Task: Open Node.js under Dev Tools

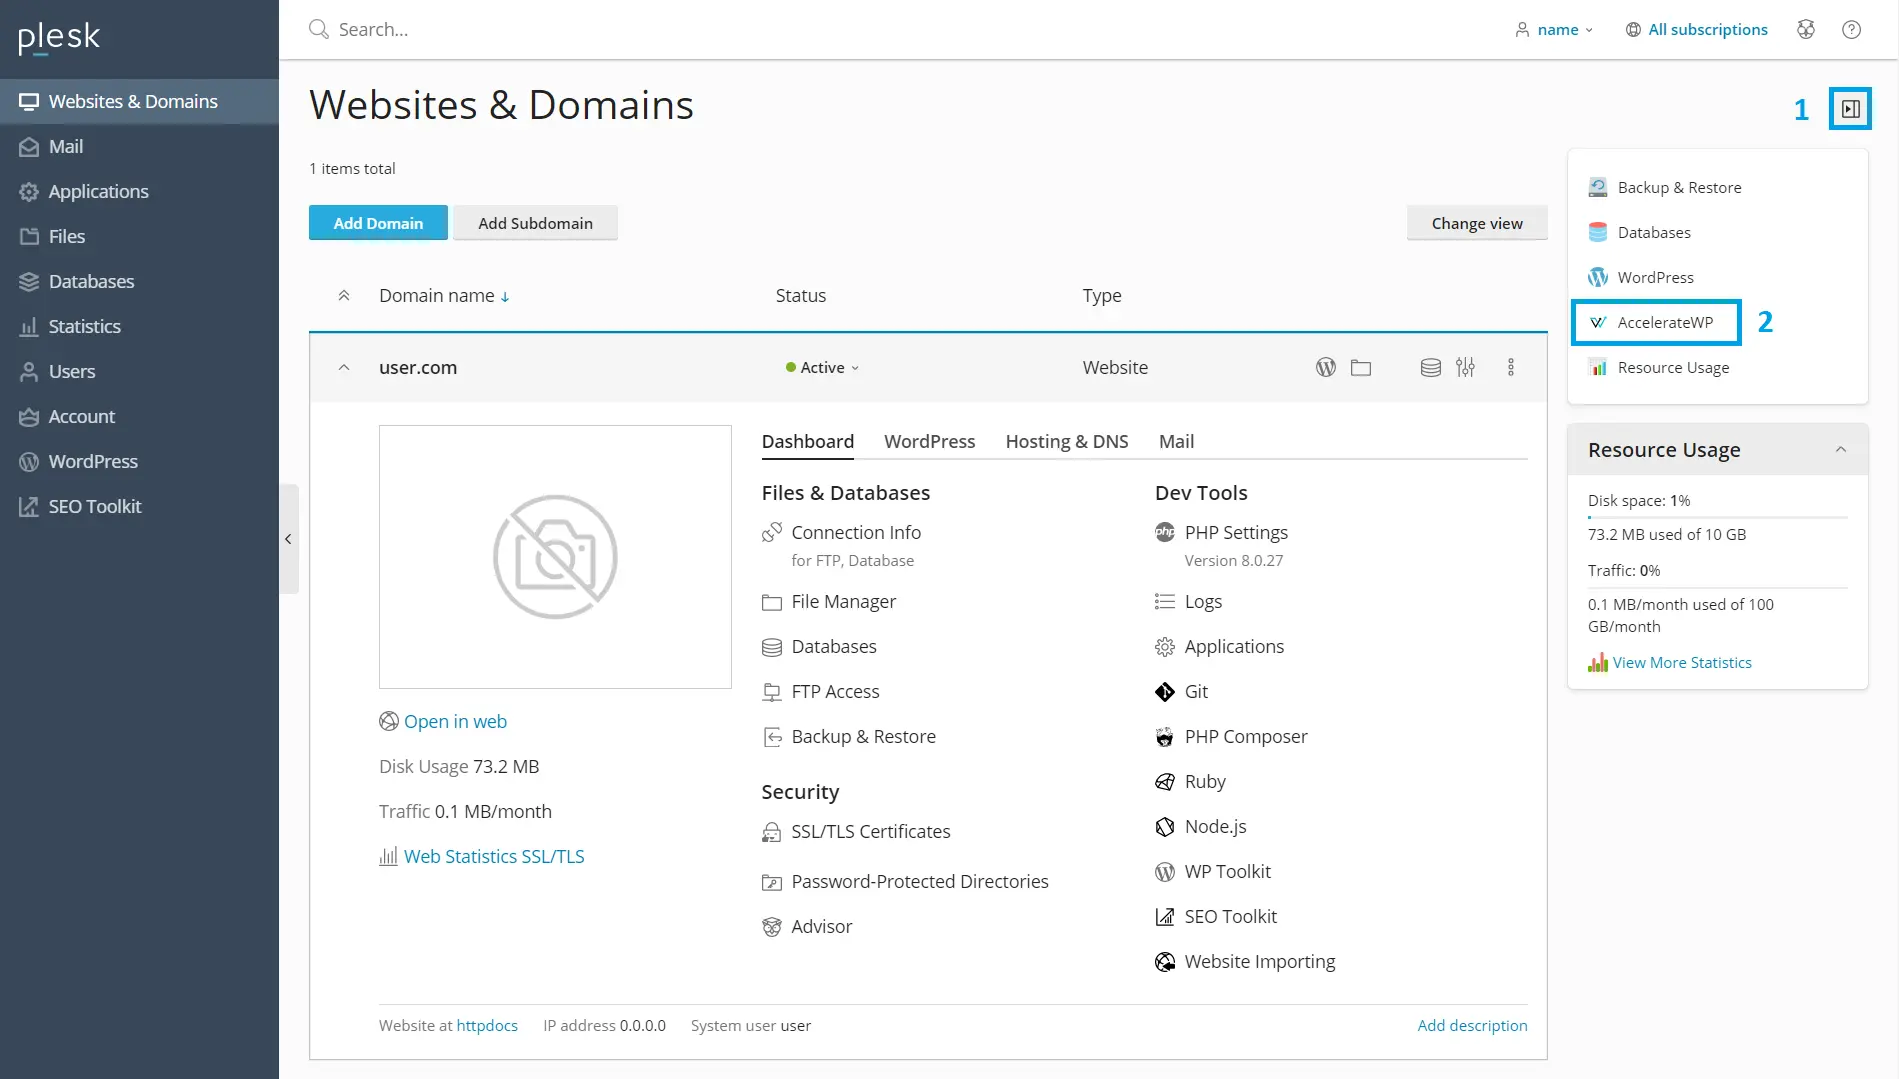Action: 1201,826
